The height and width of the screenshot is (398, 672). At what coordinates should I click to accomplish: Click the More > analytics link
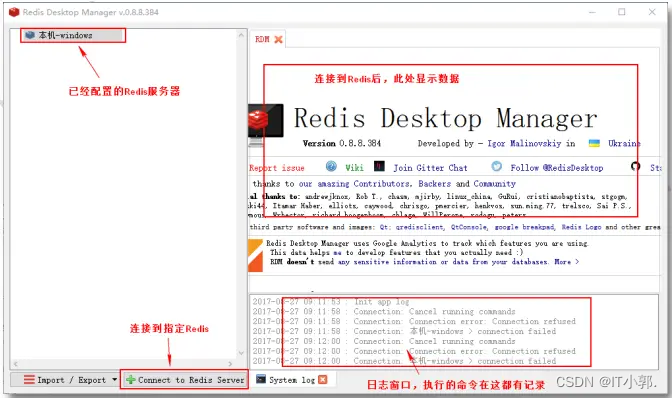(x=567, y=262)
